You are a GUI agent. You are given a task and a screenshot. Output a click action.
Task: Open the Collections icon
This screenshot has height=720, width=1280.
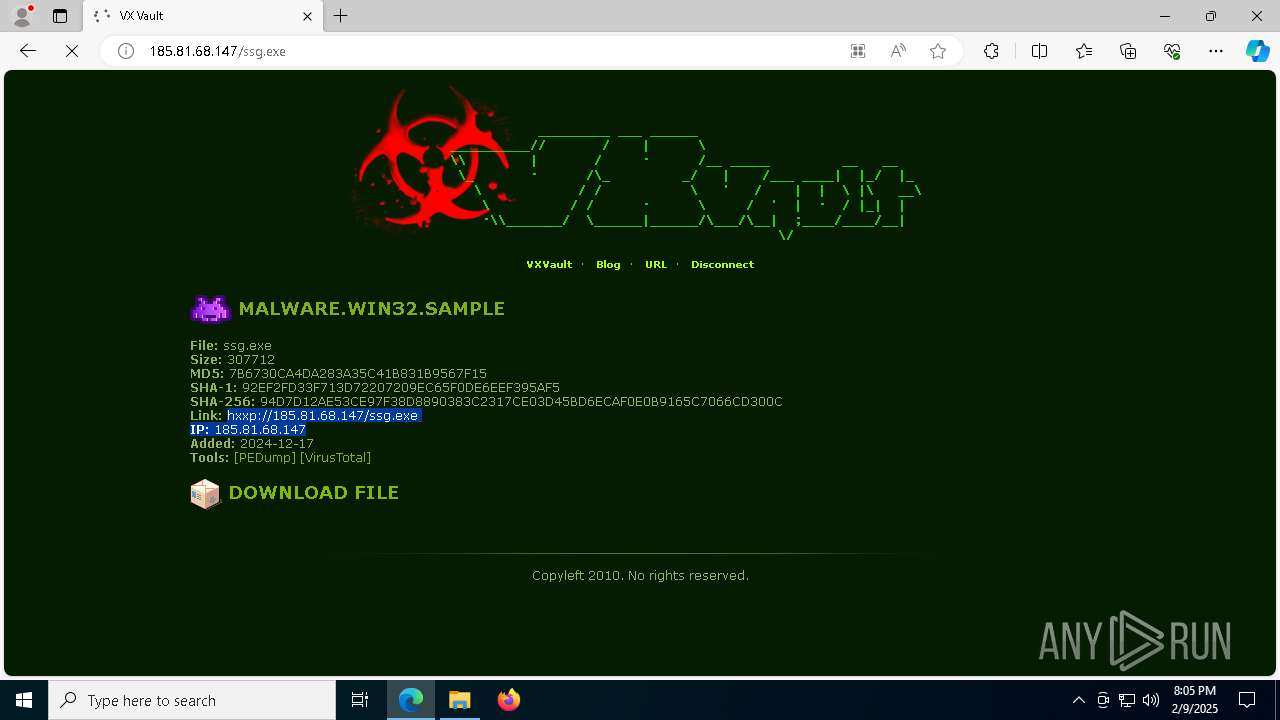pyautogui.click(x=1128, y=51)
